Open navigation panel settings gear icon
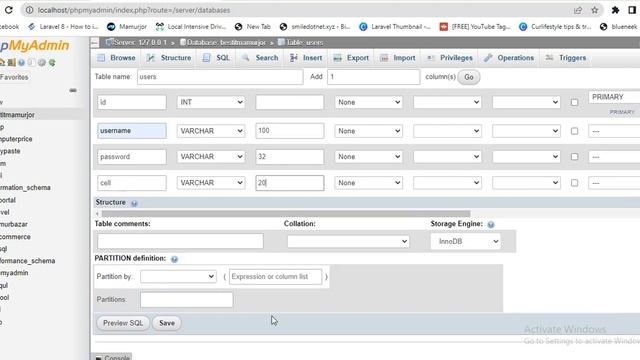 42,62
